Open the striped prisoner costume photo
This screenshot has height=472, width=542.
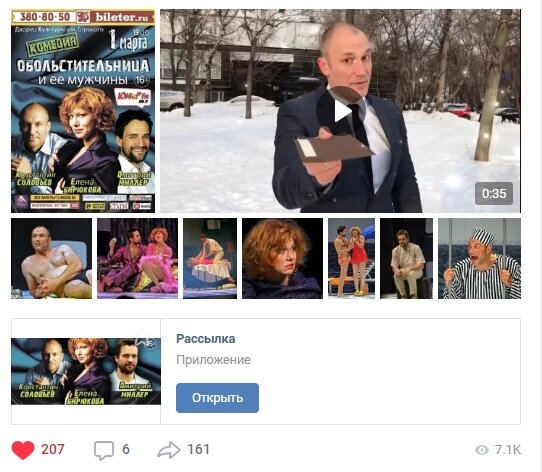tap(479, 258)
